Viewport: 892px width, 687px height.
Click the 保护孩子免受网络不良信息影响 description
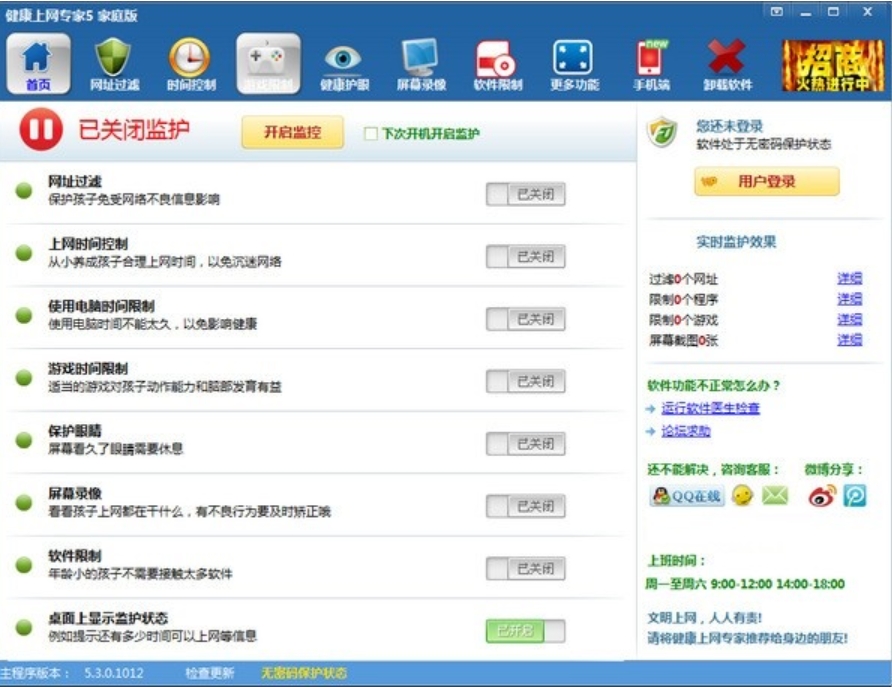pos(134,200)
